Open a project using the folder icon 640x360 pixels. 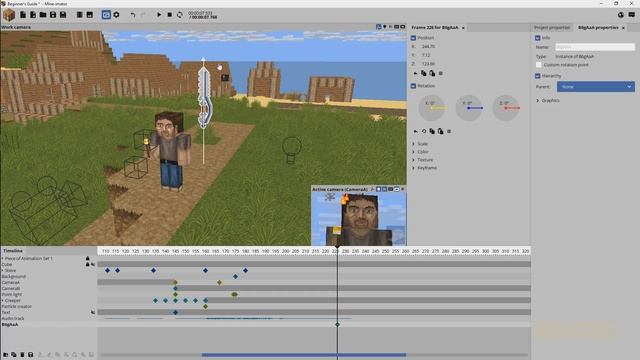43,15
